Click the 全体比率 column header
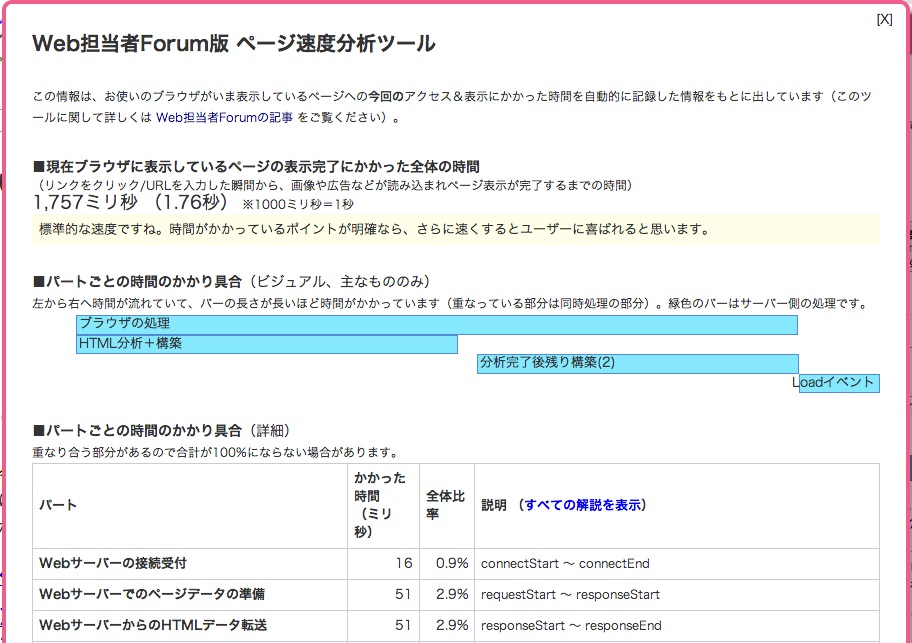This screenshot has height=643, width=912. tap(446, 505)
